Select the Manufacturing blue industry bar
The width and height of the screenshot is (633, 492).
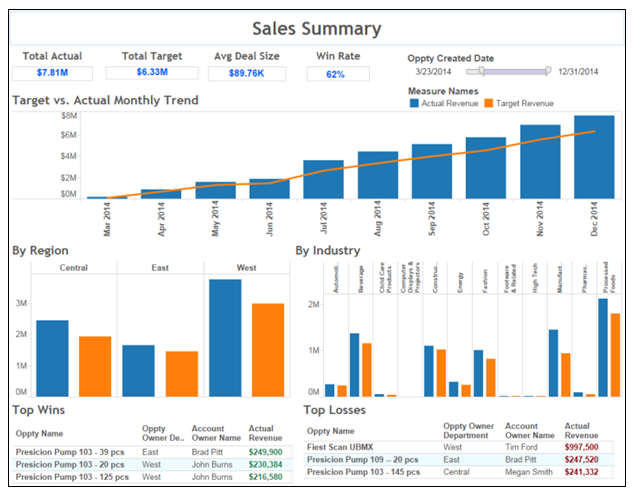tap(553, 363)
